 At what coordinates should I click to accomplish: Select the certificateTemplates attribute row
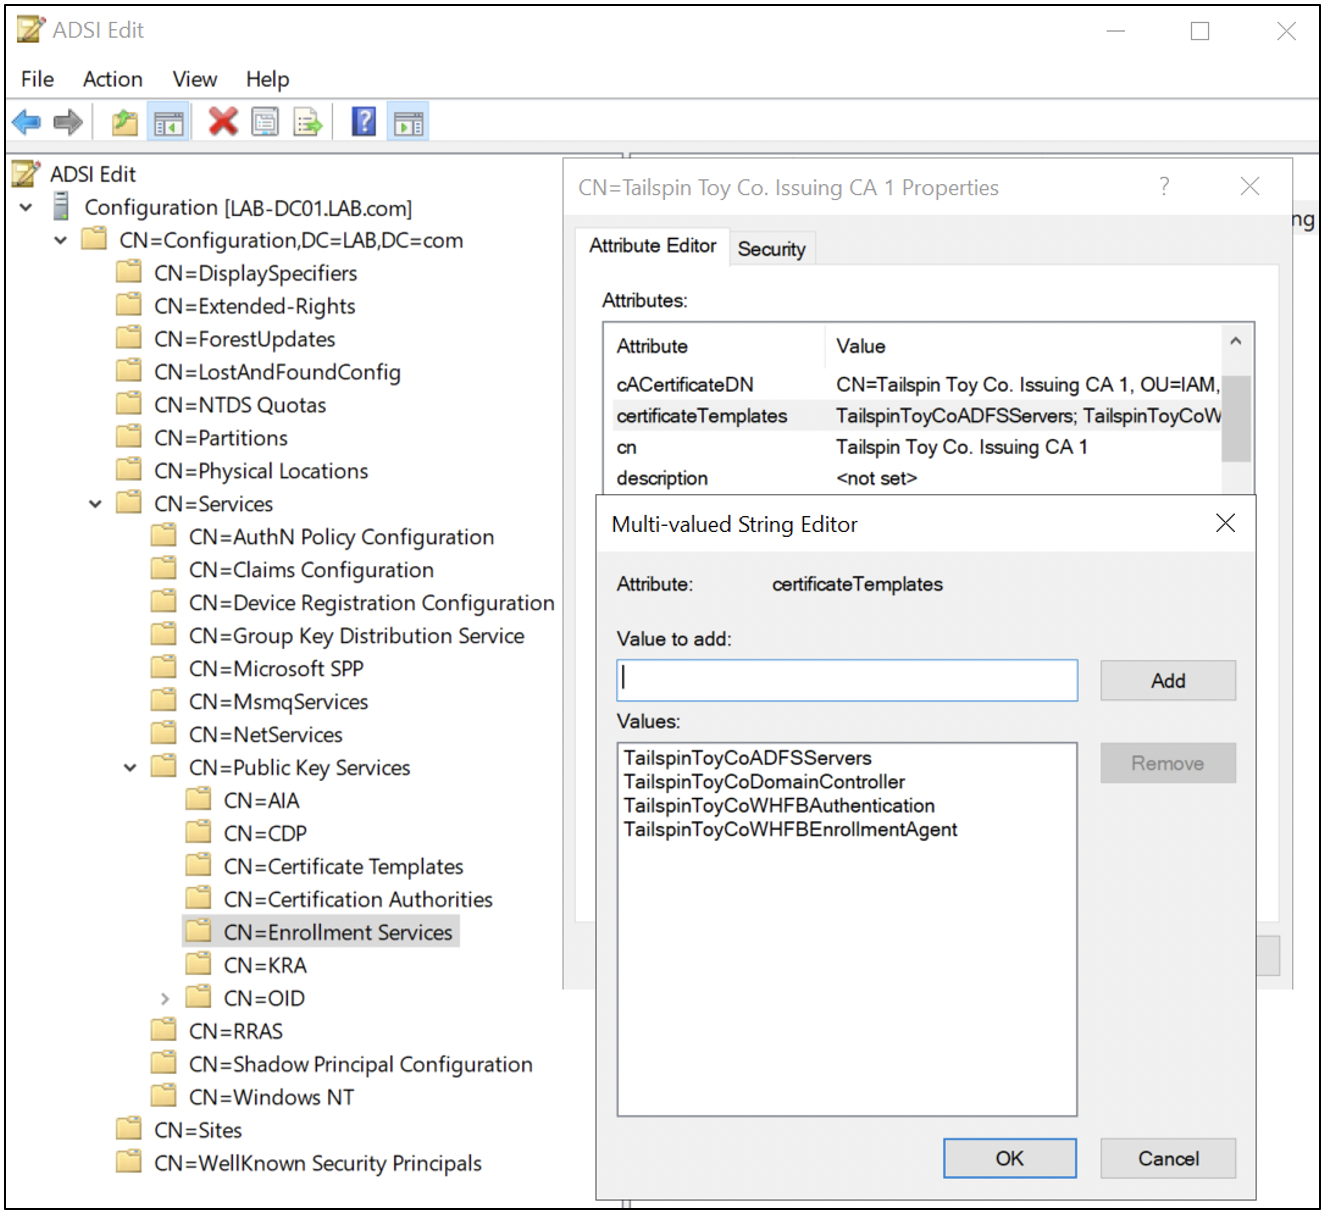916,415
